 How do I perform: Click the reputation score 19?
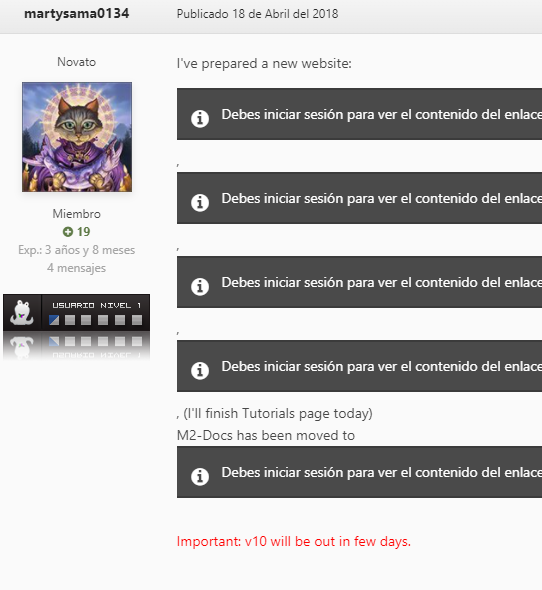(x=84, y=232)
